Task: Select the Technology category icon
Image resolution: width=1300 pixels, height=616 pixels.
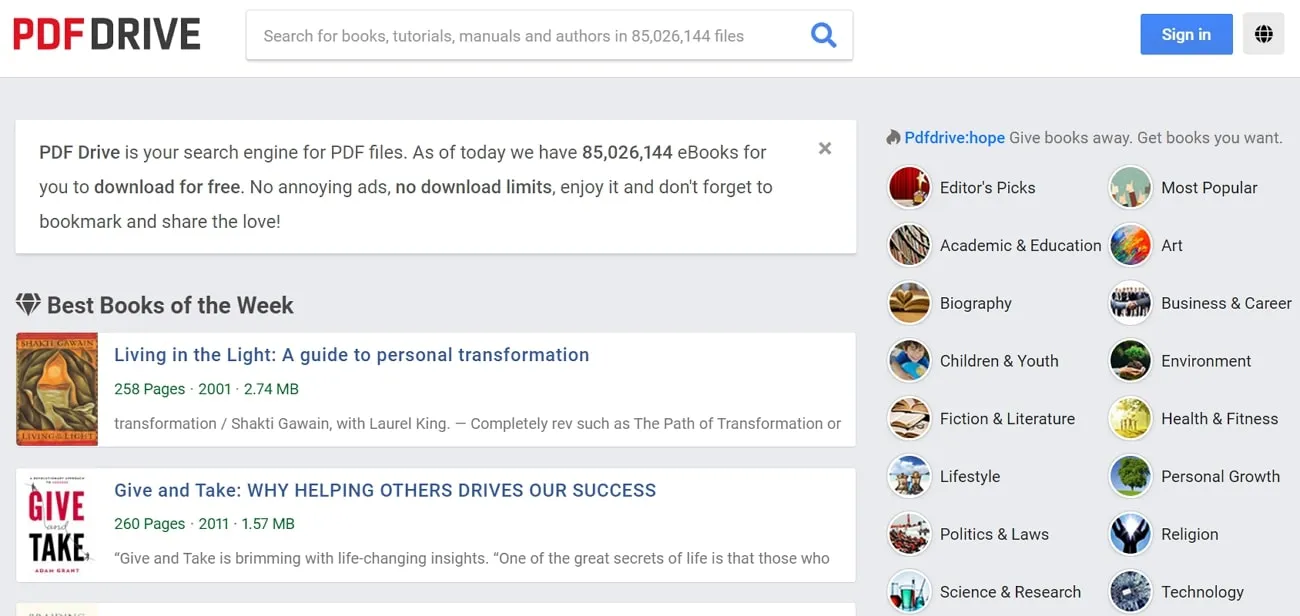Action: 1130,592
